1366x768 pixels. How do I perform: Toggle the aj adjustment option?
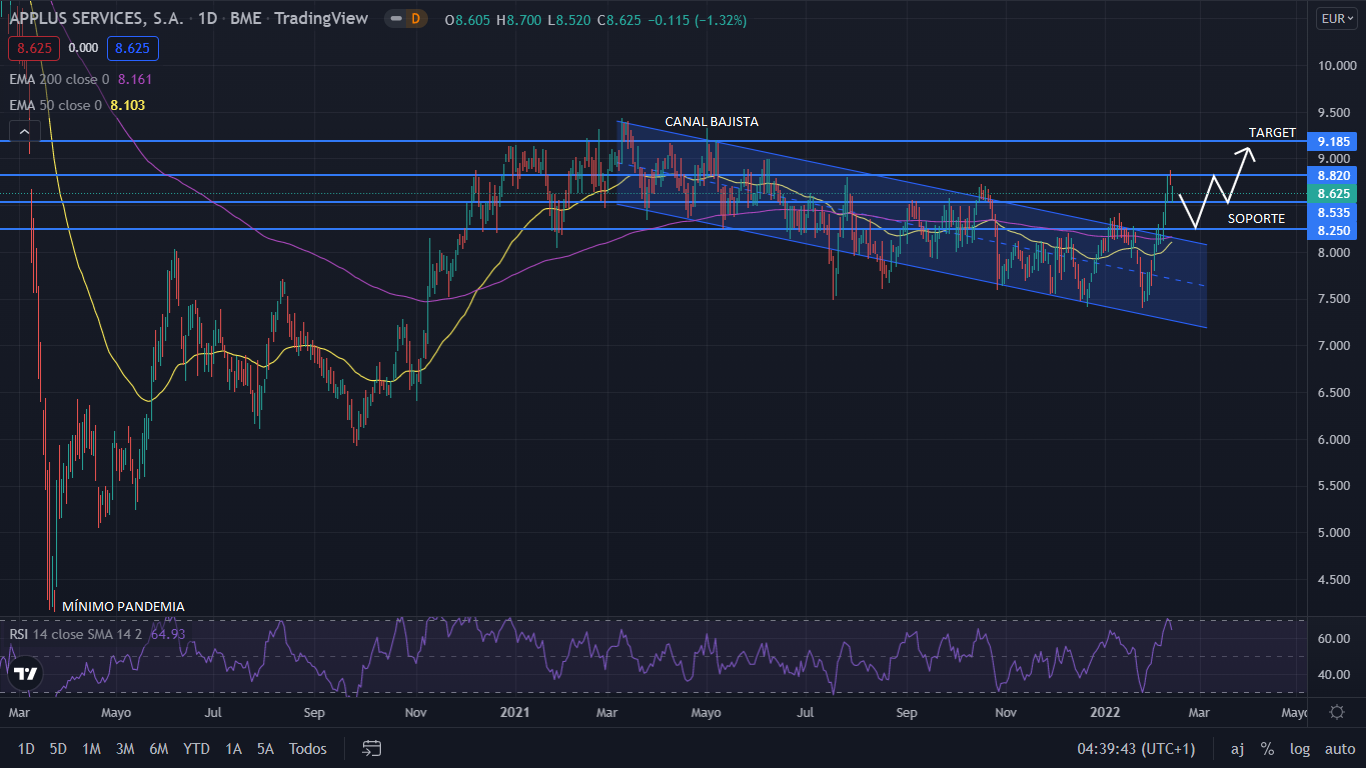click(1237, 749)
